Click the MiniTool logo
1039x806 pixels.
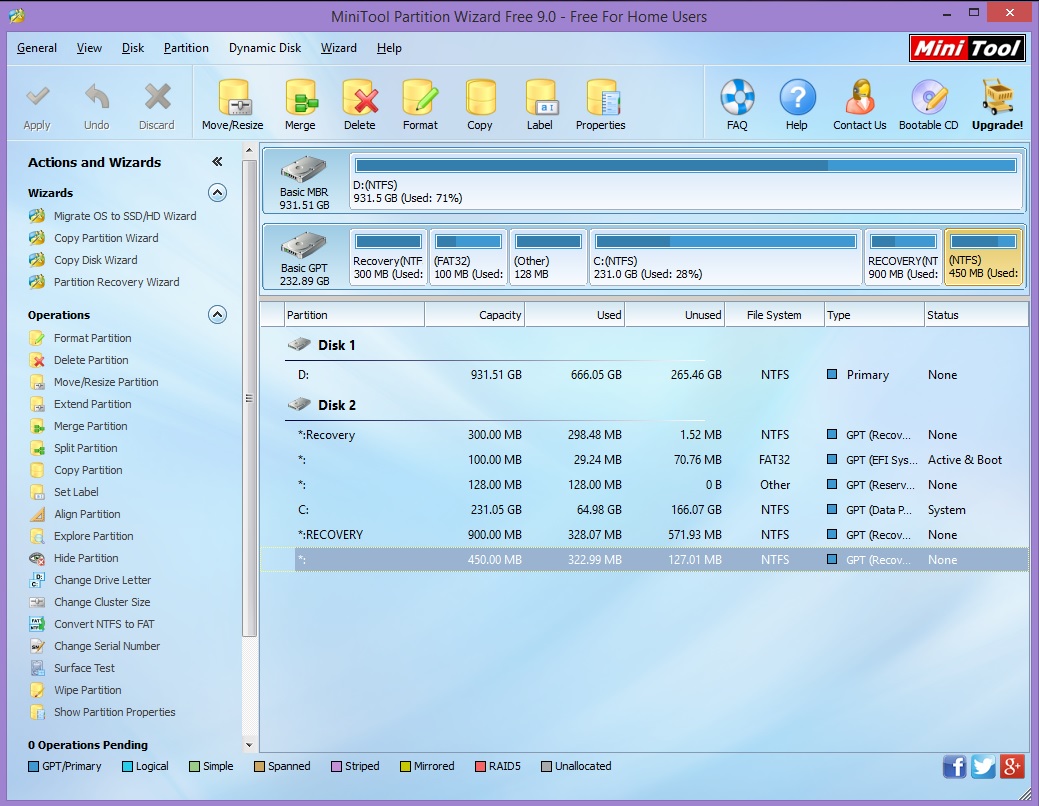[x=967, y=48]
